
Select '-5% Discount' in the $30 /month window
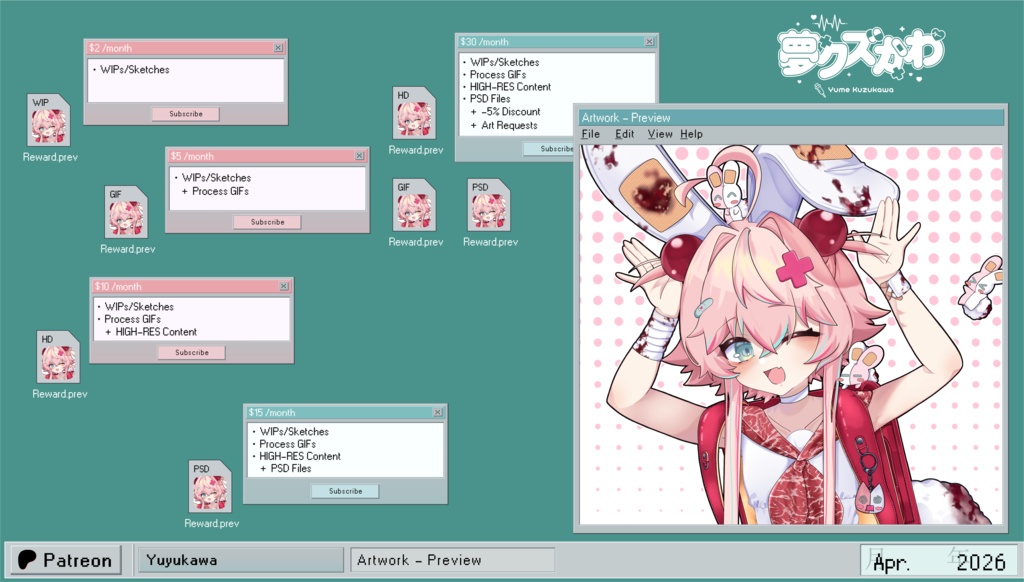(x=511, y=112)
